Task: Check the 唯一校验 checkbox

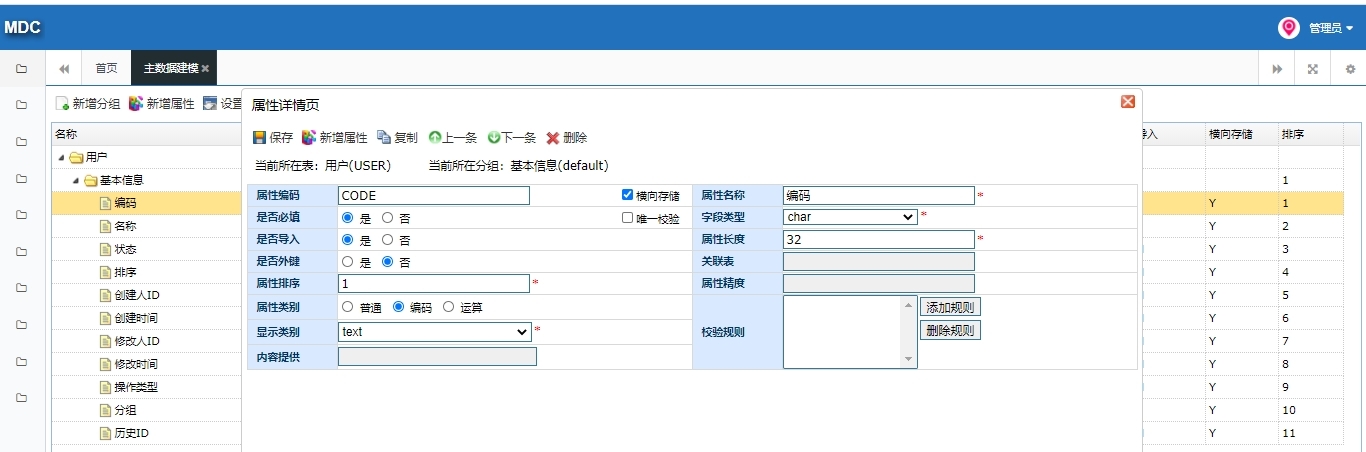Action: click(x=628, y=217)
